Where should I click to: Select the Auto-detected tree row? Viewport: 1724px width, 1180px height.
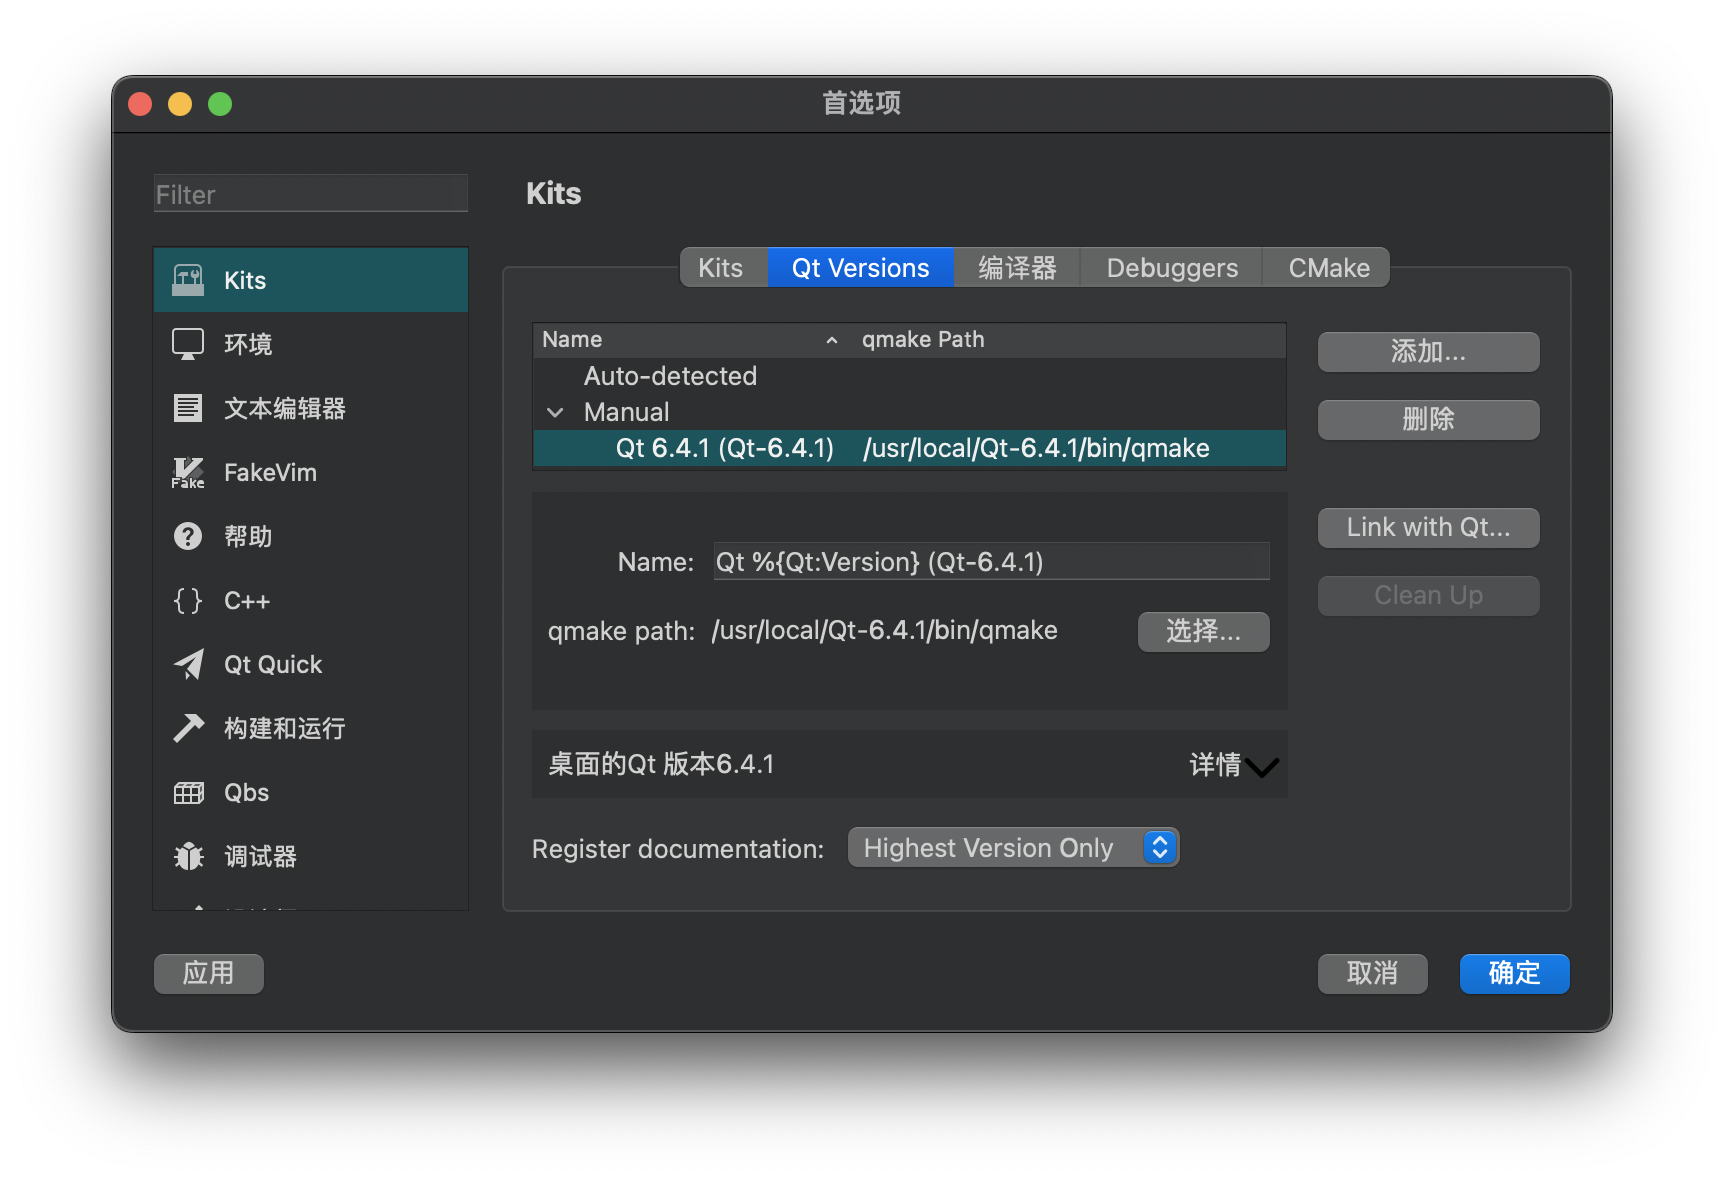(x=910, y=376)
